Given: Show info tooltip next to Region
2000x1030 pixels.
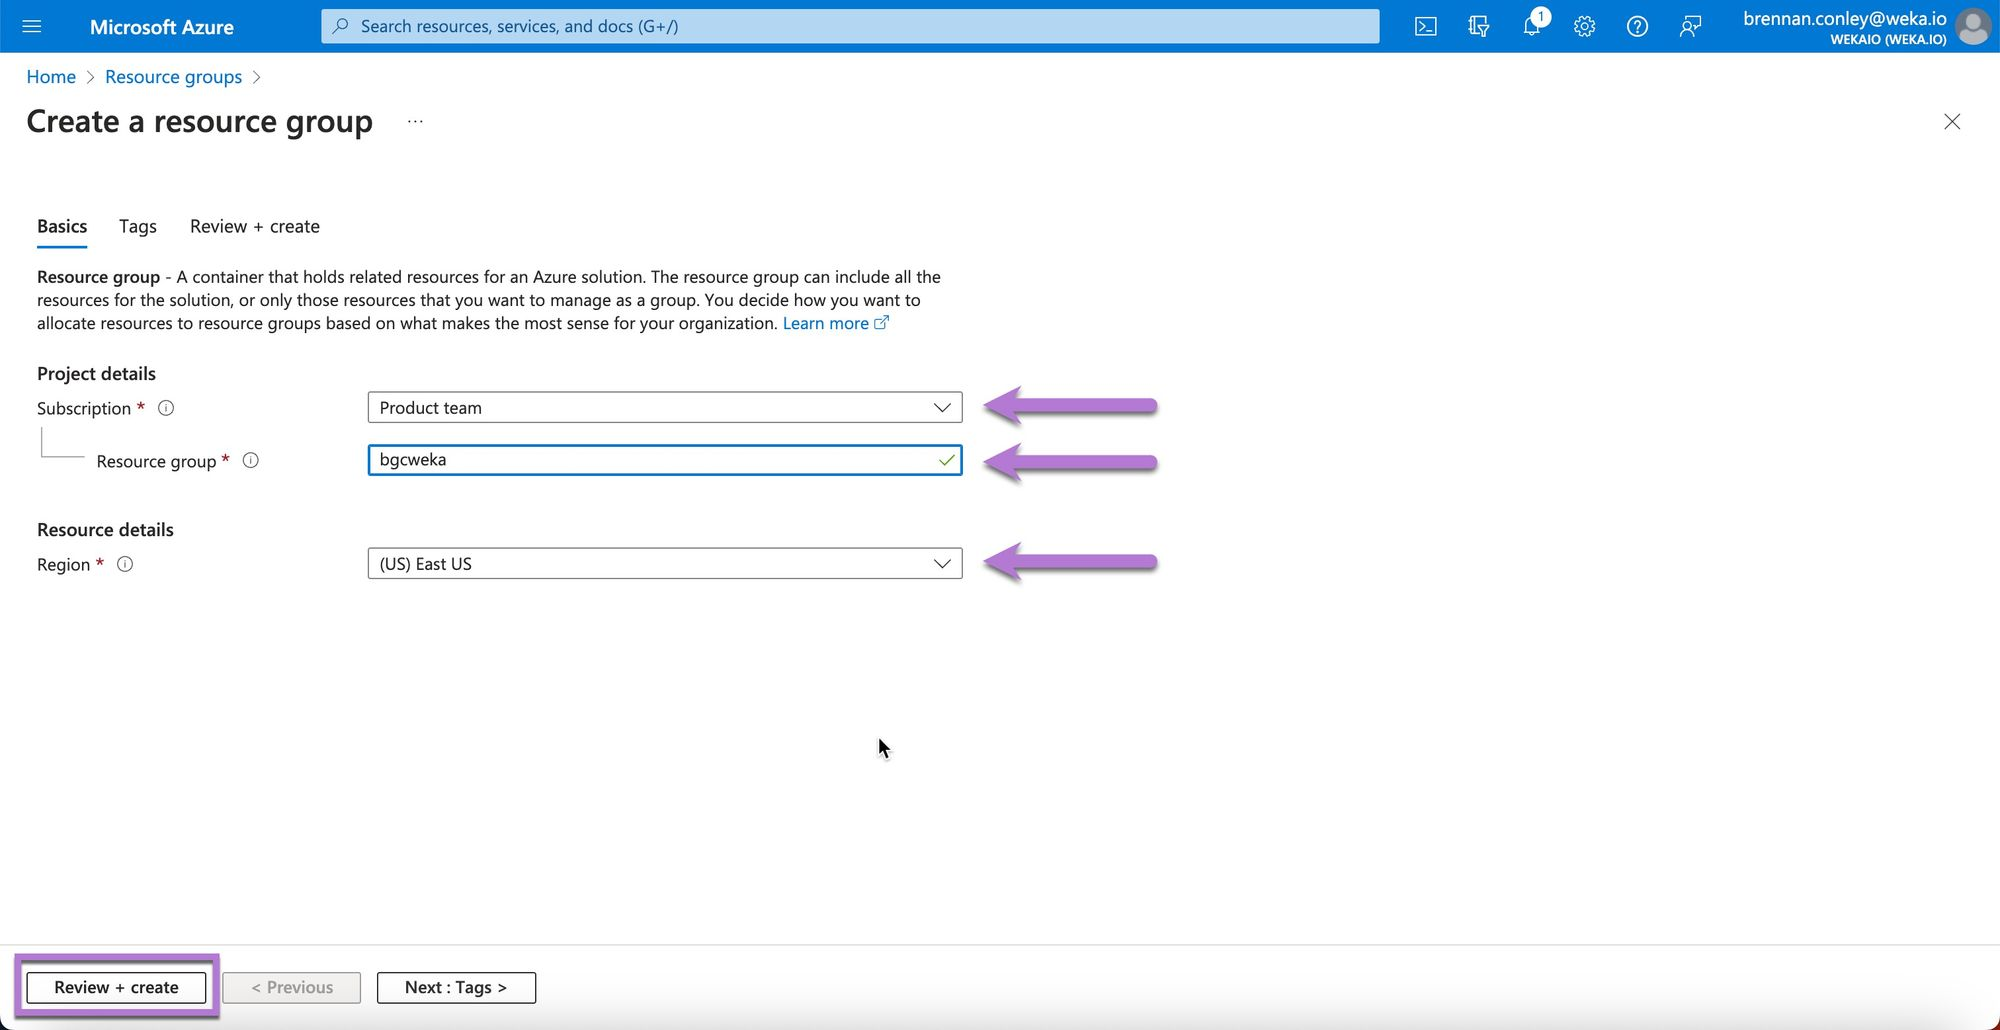Looking at the screenshot, I should (125, 564).
